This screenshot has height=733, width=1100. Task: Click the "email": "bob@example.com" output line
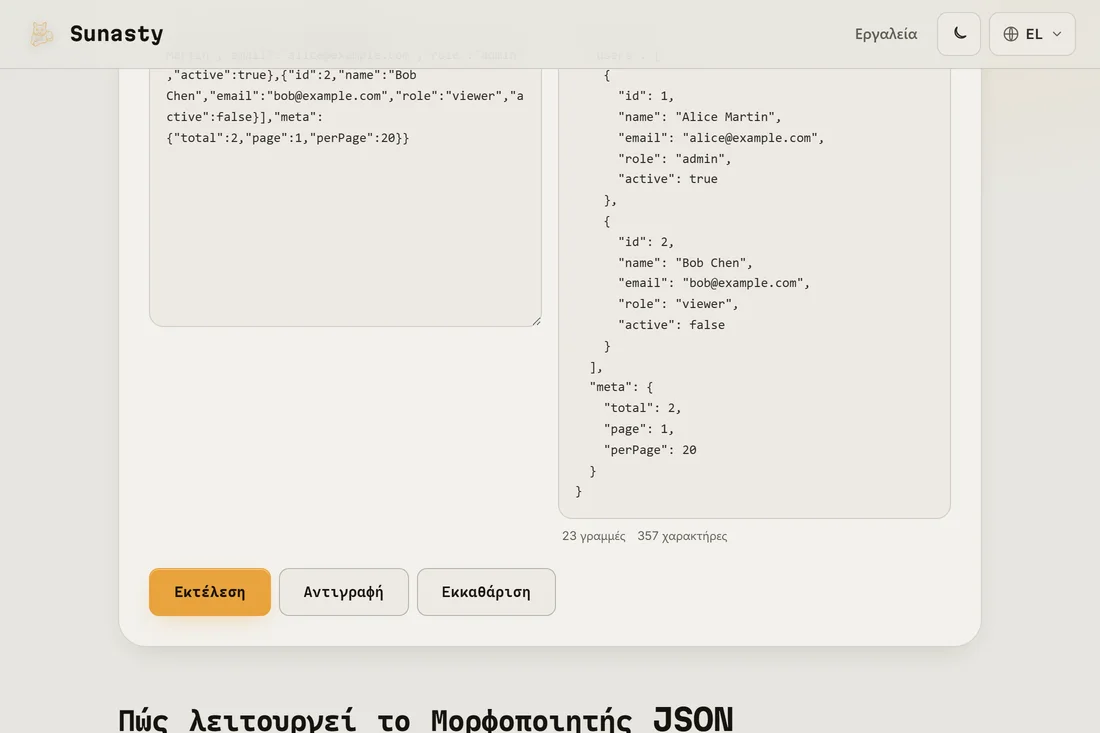pos(714,283)
